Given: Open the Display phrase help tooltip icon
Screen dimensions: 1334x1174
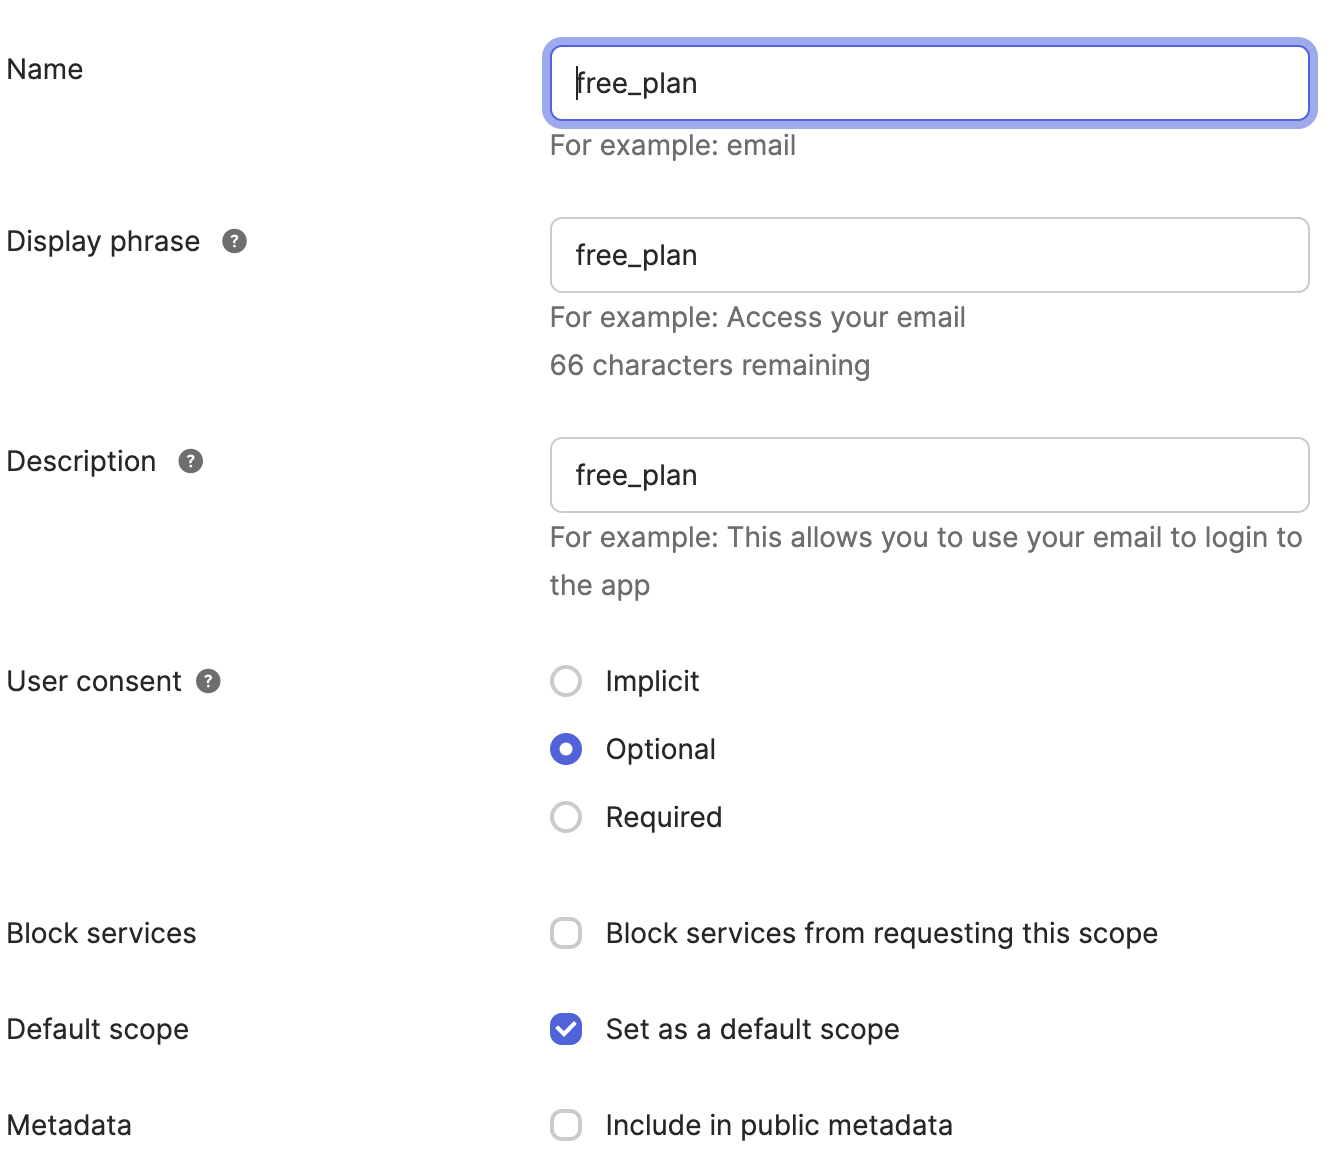Looking at the screenshot, I should point(234,241).
